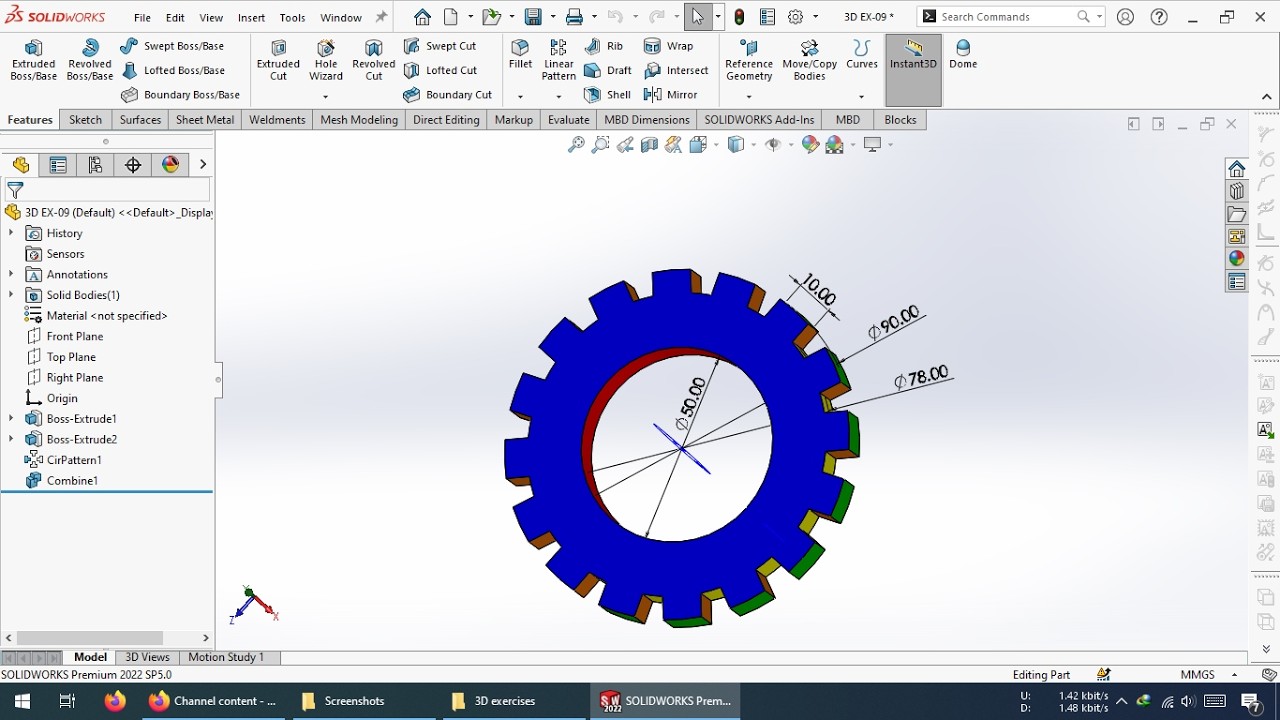Expand the Boss-Extrude2 feature
1280x720 pixels.
[x=11, y=439]
